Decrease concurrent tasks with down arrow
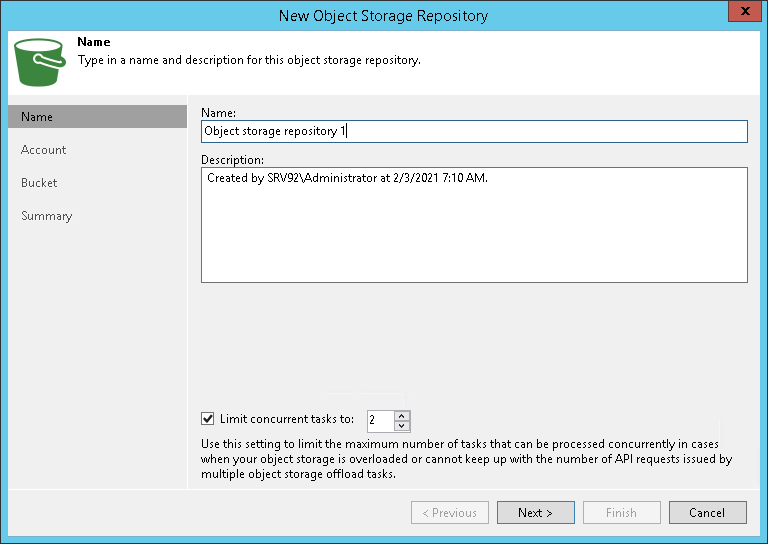This screenshot has width=768, height=544. 401,425
